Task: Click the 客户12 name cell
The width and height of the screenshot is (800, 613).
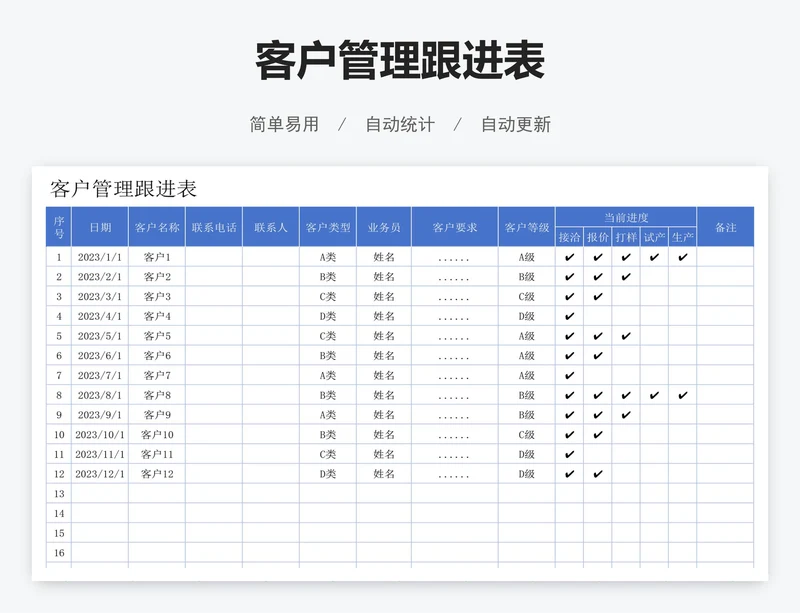Action: pos(157,474)
